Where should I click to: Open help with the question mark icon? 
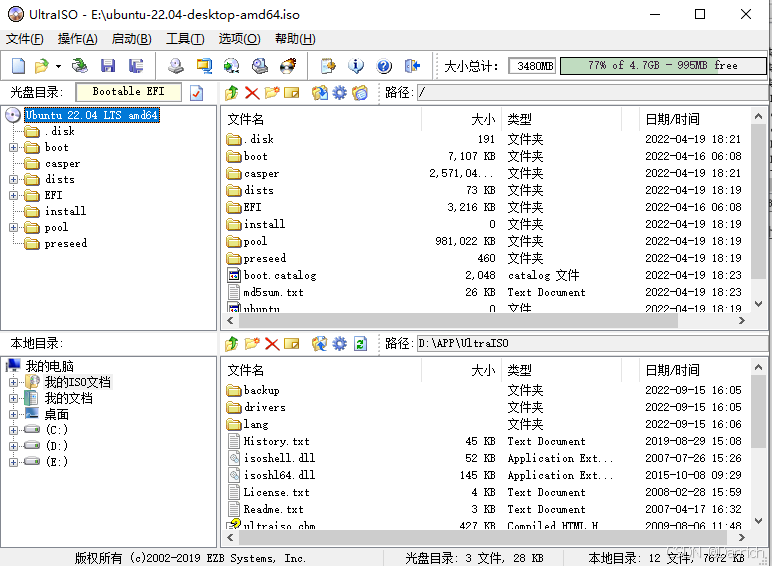pyautogui.click(x=384, y=65)
